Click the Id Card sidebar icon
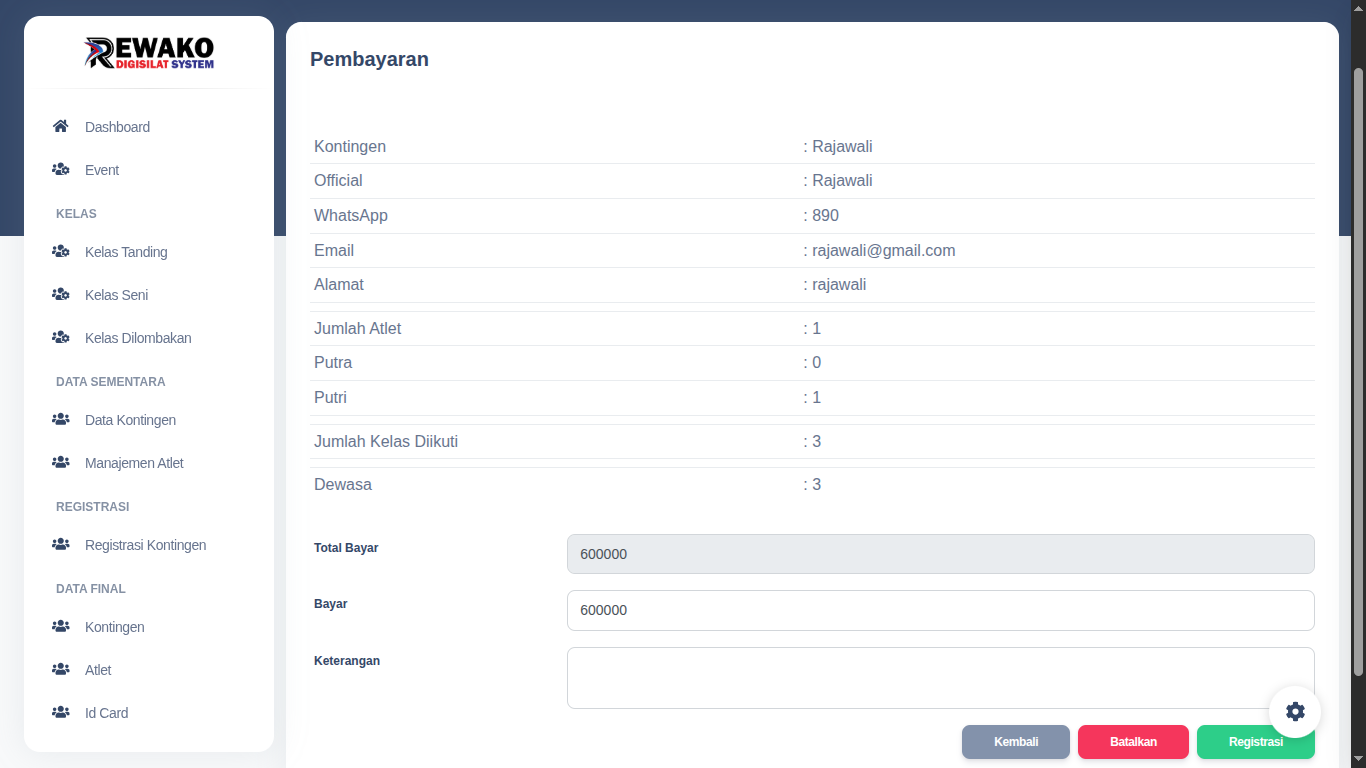Screen dimensions: 1366x768 click(x=61, y=713)
